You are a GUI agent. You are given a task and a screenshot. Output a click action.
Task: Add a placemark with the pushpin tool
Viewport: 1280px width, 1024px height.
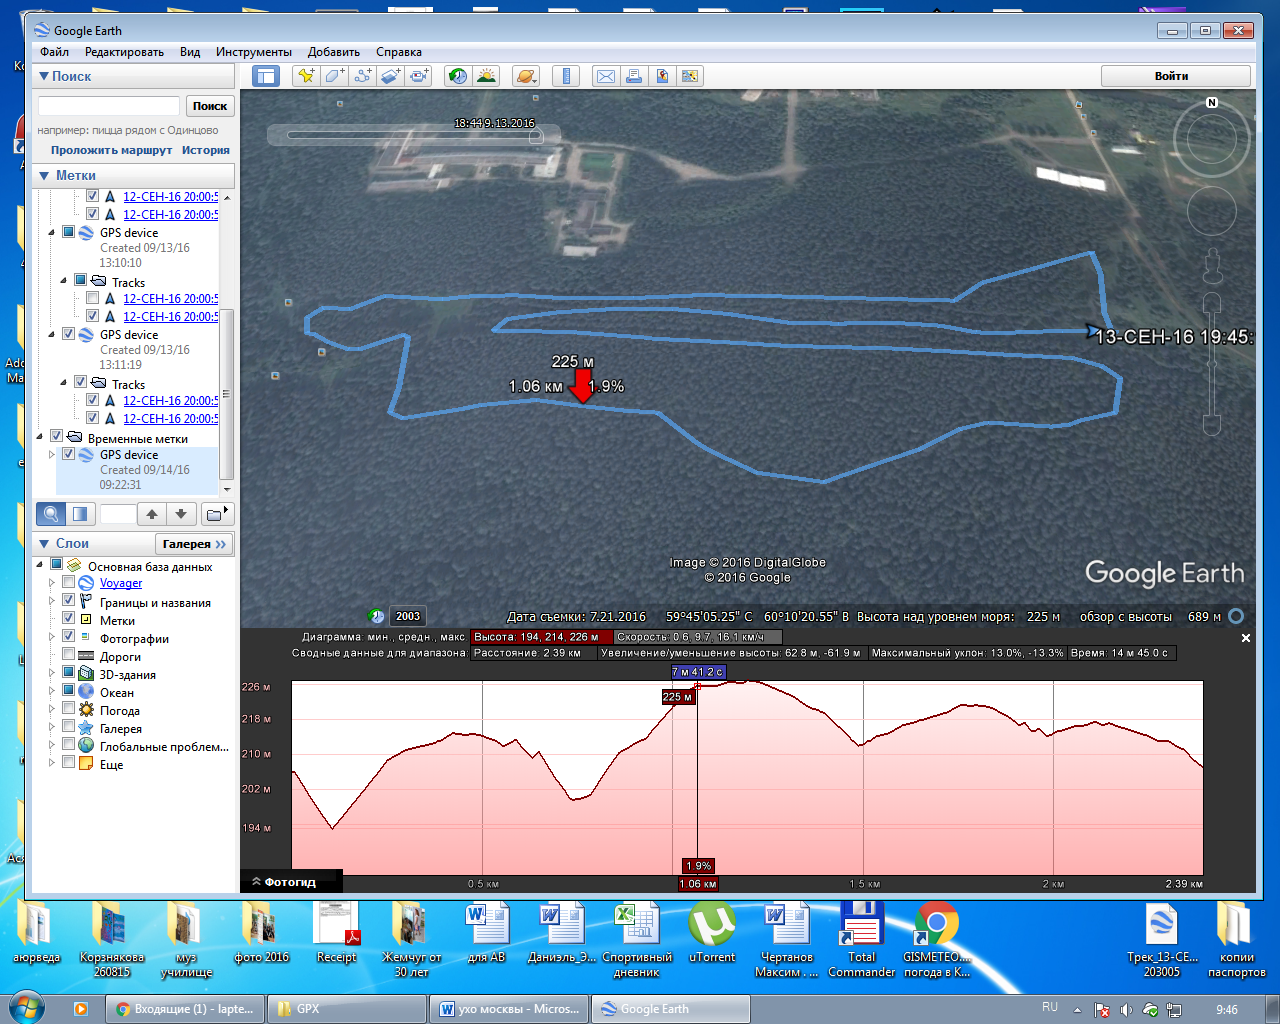click(x=306, y=76)
